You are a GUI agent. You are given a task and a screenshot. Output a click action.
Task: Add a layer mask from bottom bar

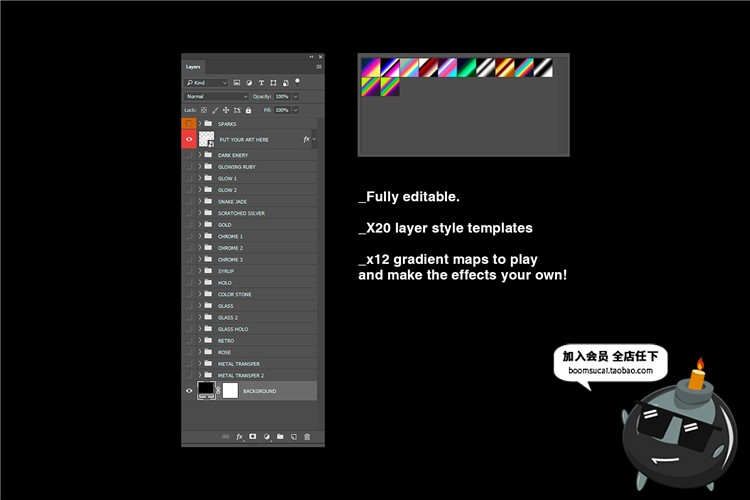tap(253, 437)
